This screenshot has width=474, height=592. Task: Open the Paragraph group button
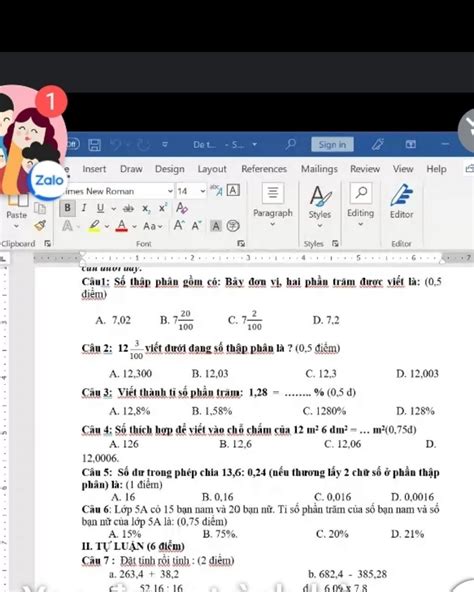point(273,205)
